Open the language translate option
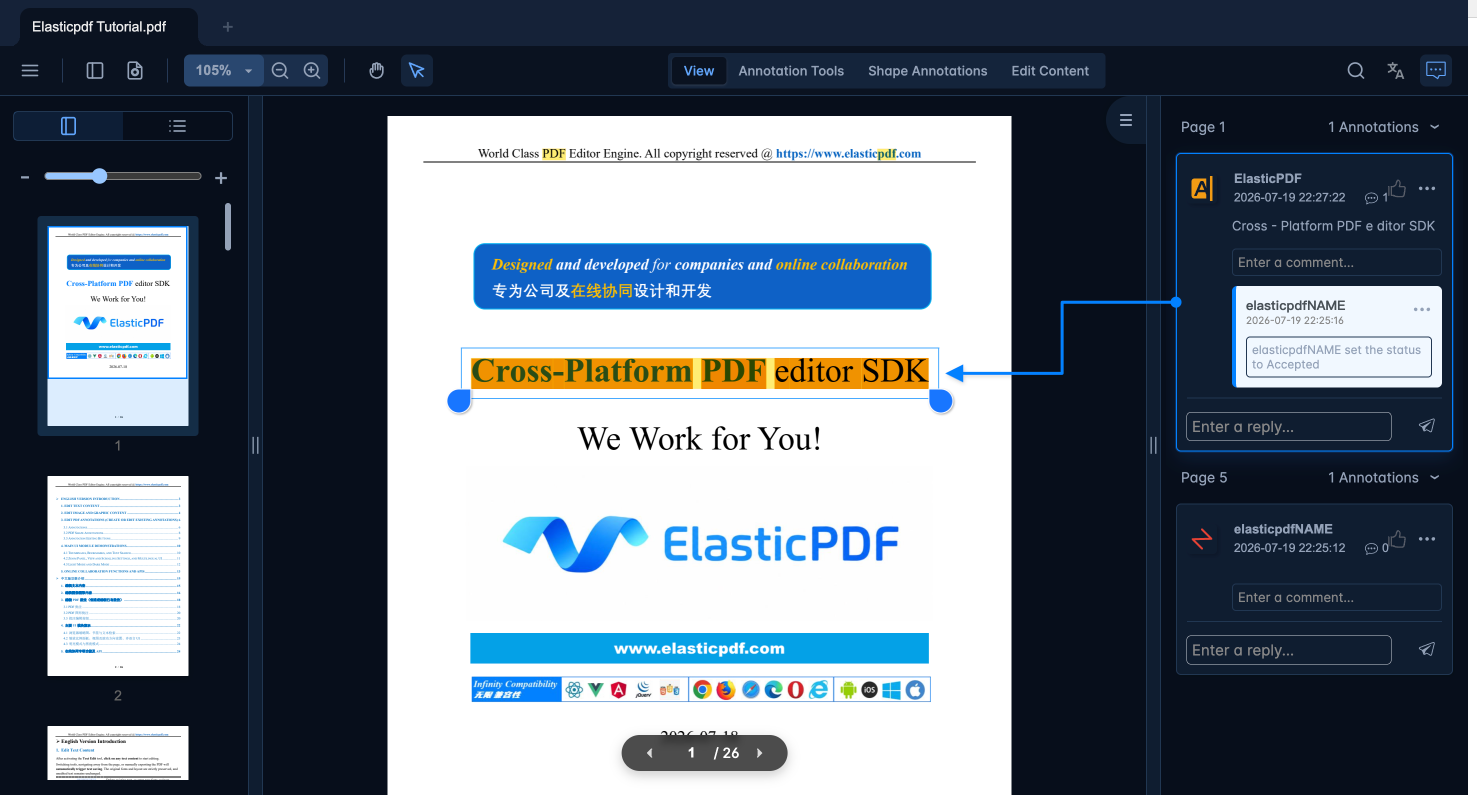This screenshot has width=1477, height=795. (1396, 71)
